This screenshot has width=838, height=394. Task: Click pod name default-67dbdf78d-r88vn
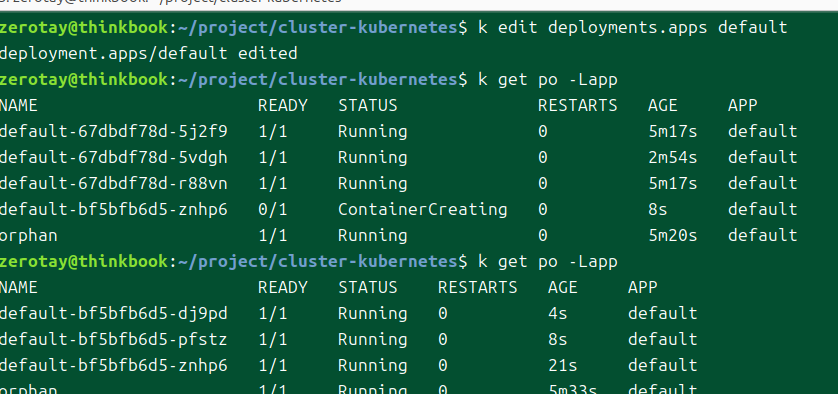(x=113, y=184)
